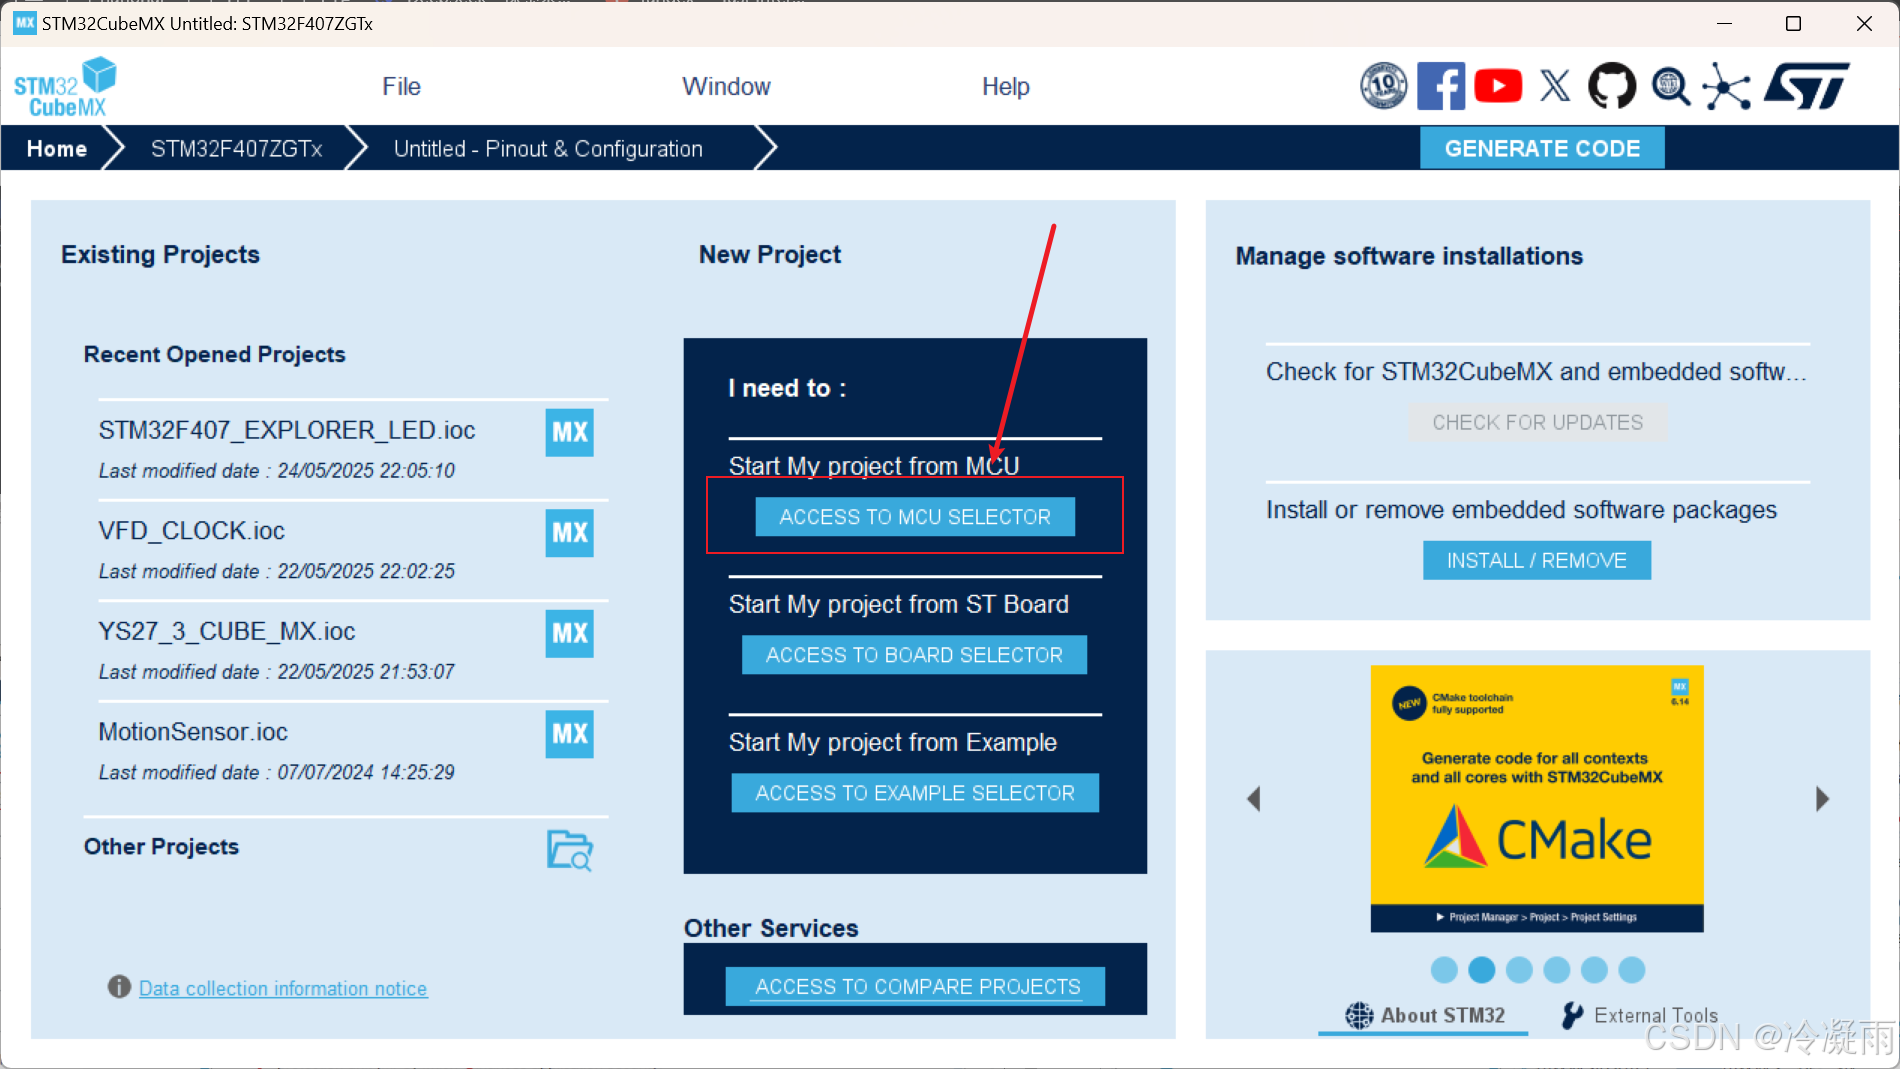This screenshot has width=1900, height=1069.
Task: Open the 10th anniversary badge icon
Action: click(x=1384, y=86)
